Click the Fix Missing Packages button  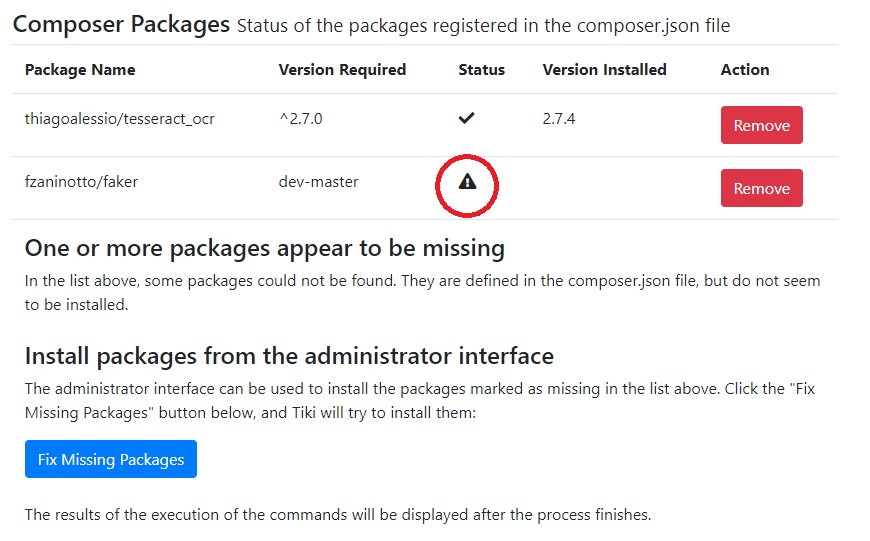[x=111, y=459]
